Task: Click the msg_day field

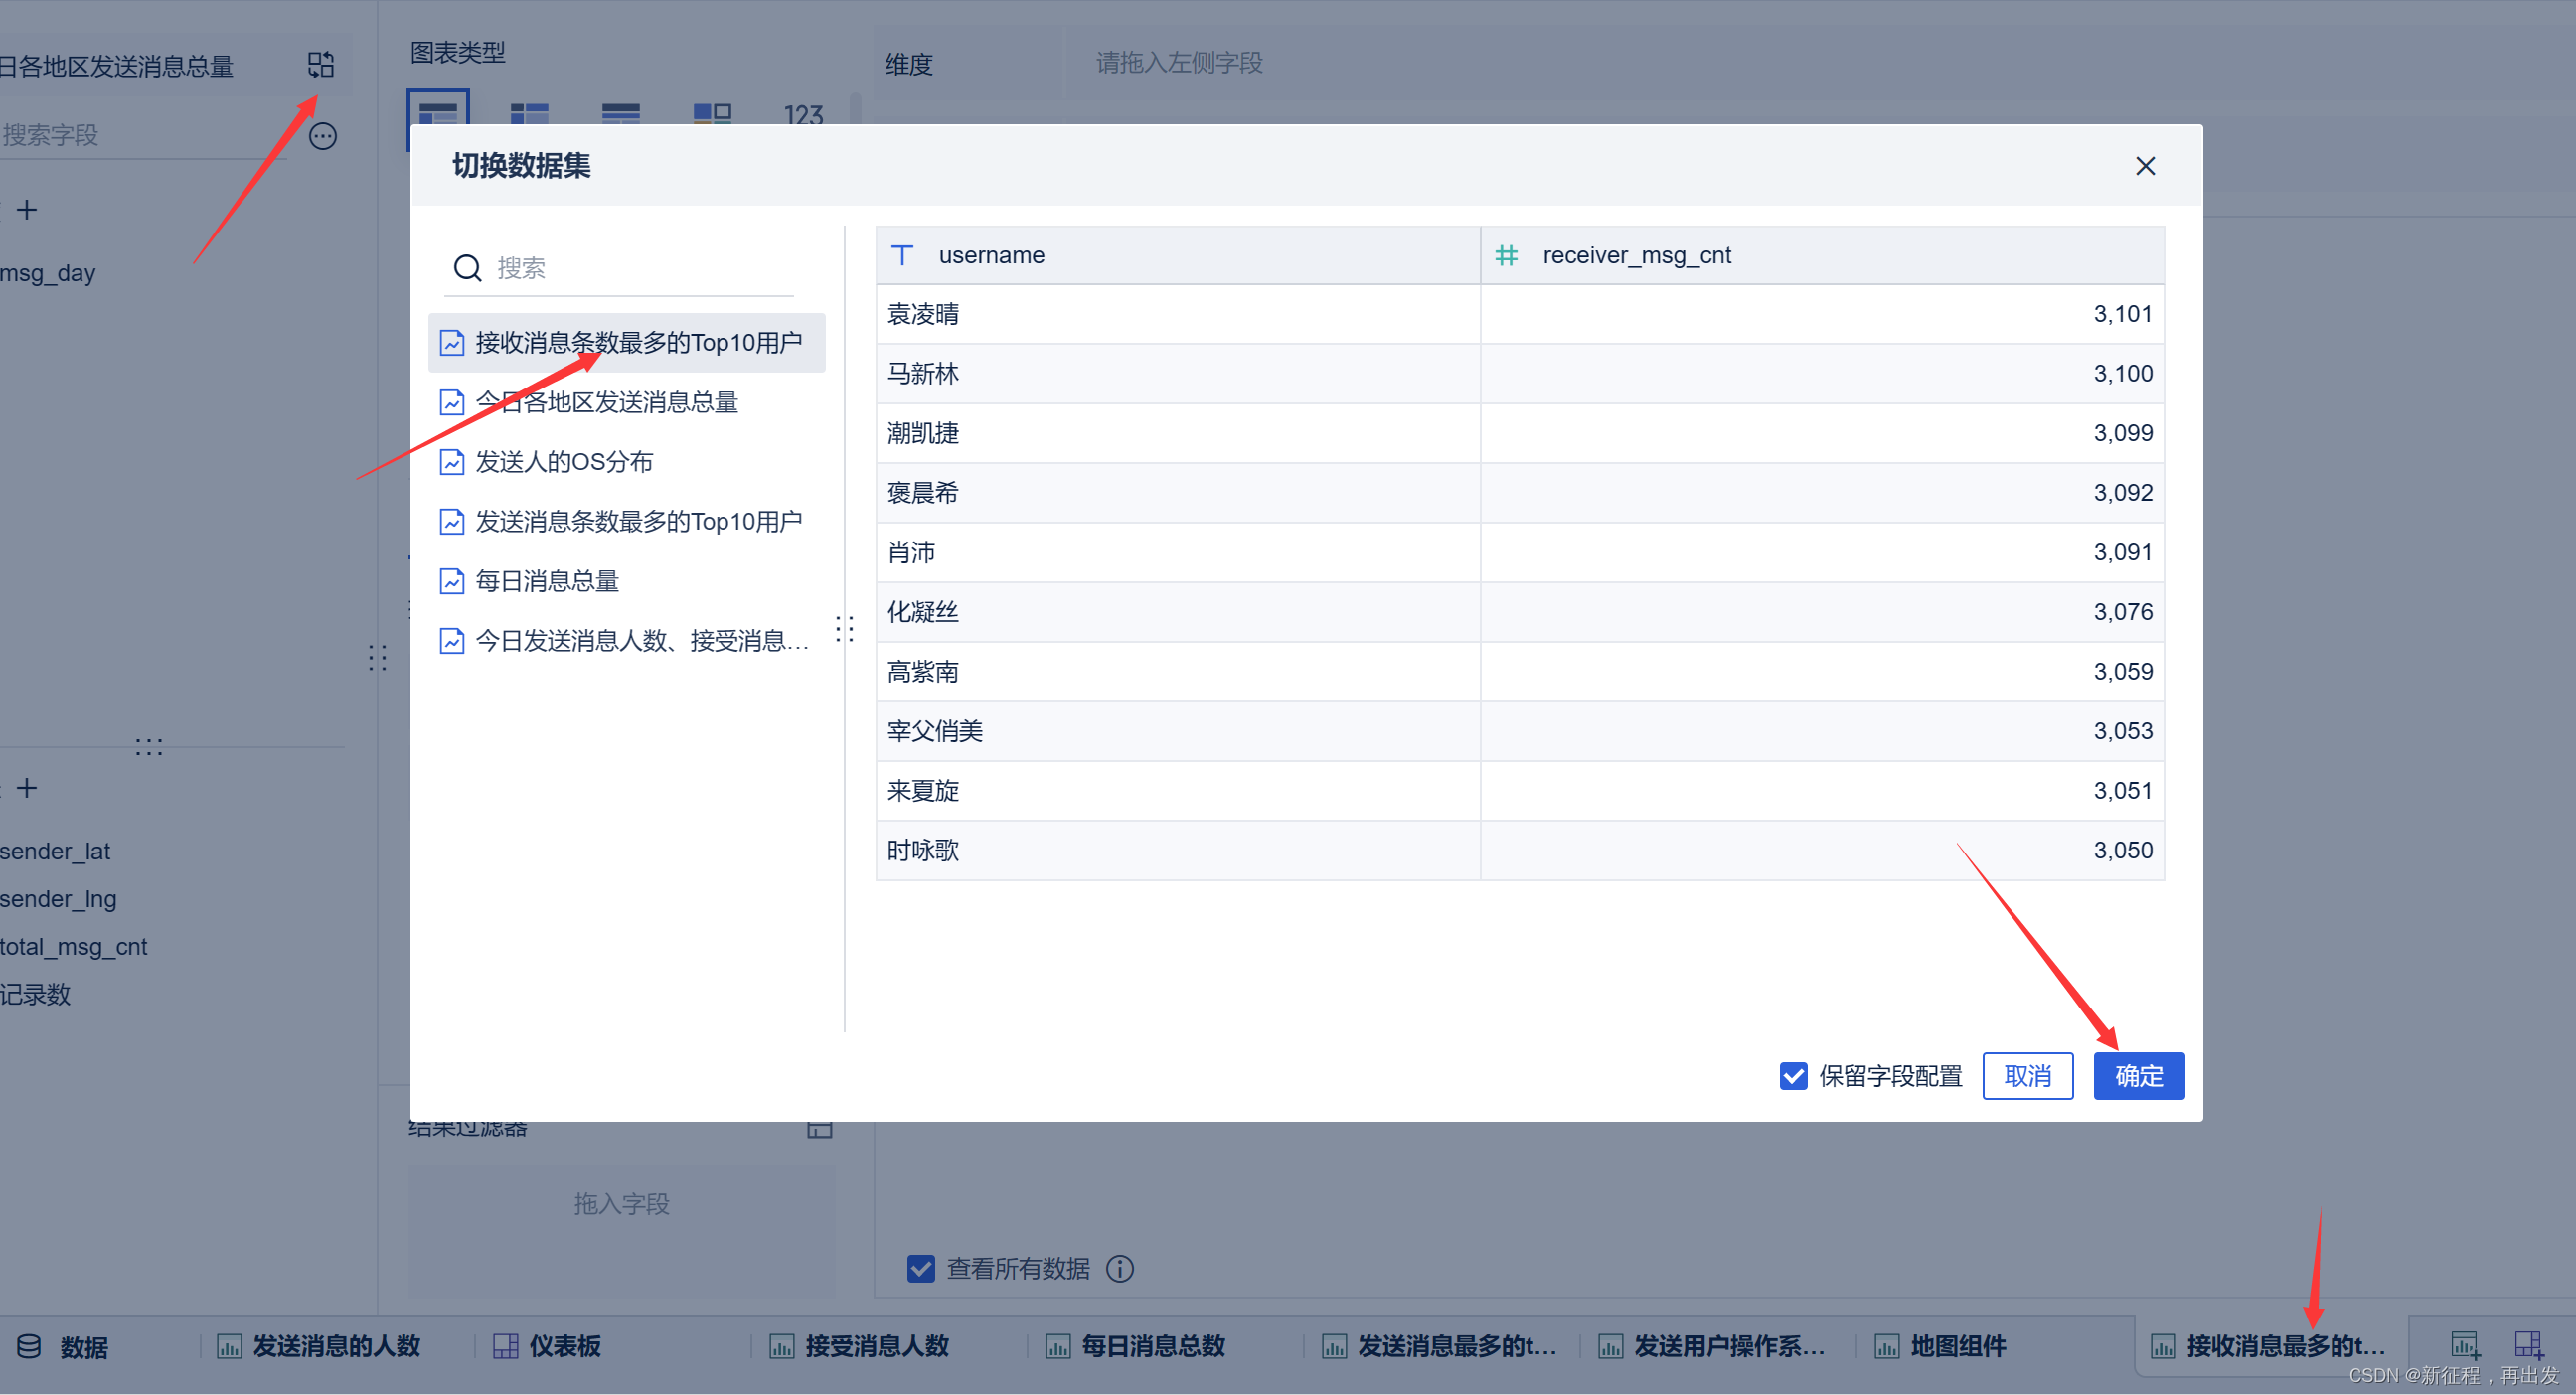Action: point(48,273)
